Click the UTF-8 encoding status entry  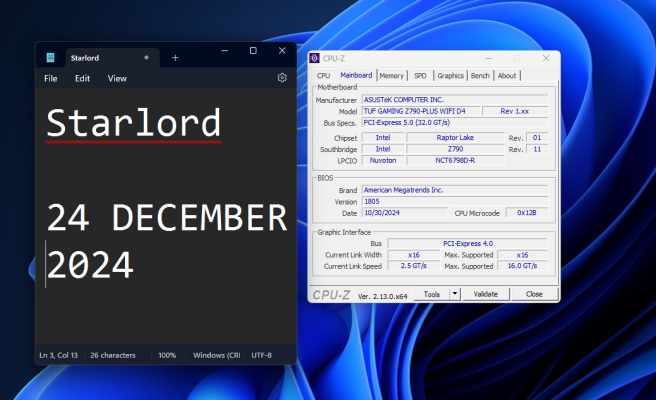[261, 355]
